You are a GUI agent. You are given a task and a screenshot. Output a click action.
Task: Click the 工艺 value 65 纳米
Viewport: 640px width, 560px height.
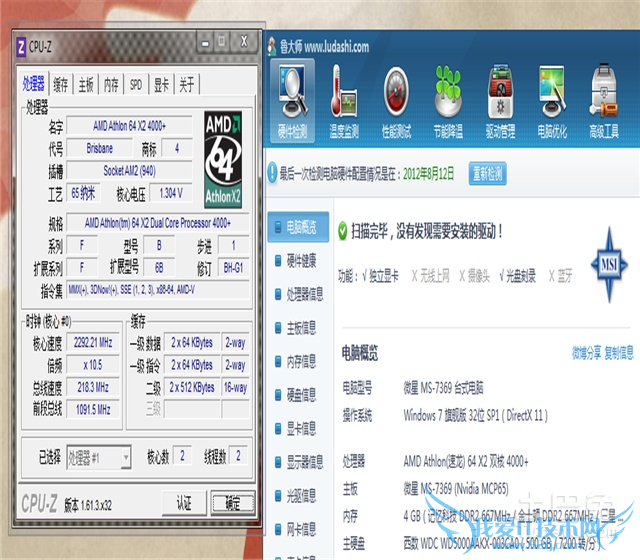click(83, 193)
